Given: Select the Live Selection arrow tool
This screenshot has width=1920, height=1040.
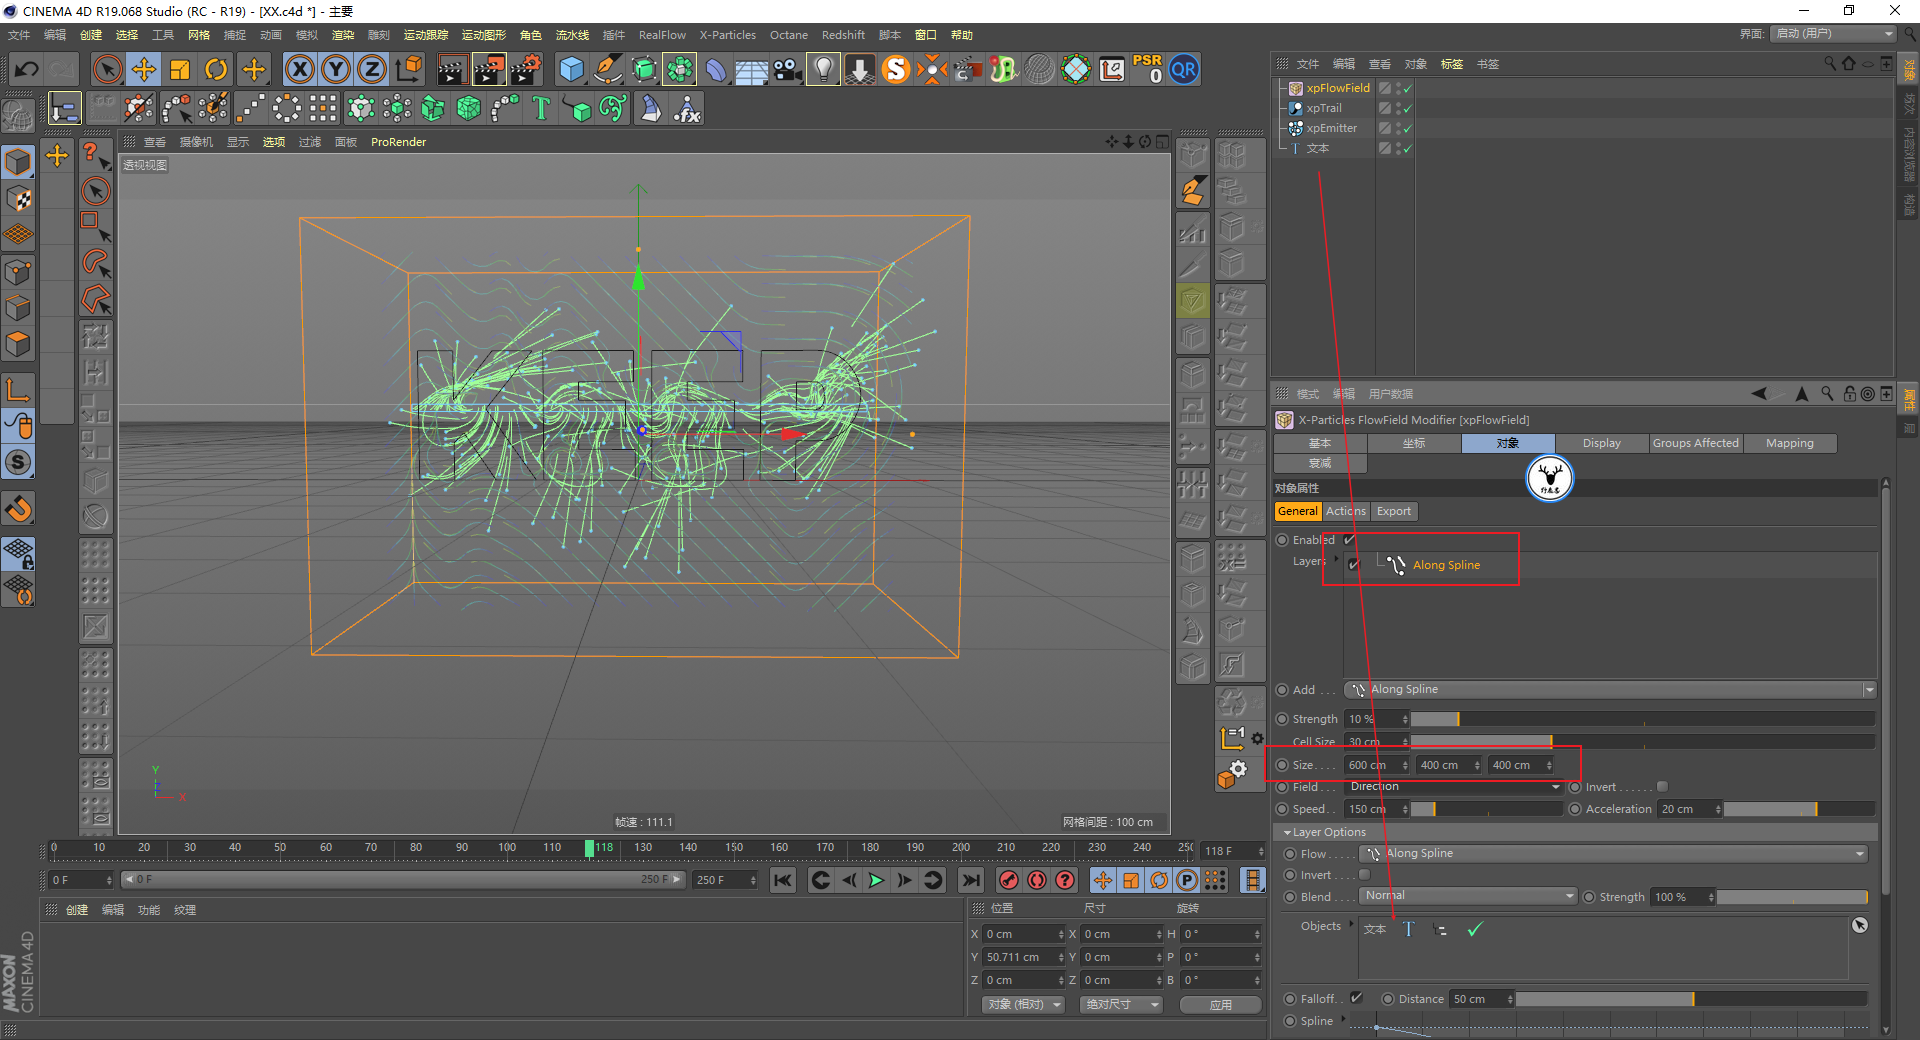Looking at the screenshot, I should tap(107, 69).
